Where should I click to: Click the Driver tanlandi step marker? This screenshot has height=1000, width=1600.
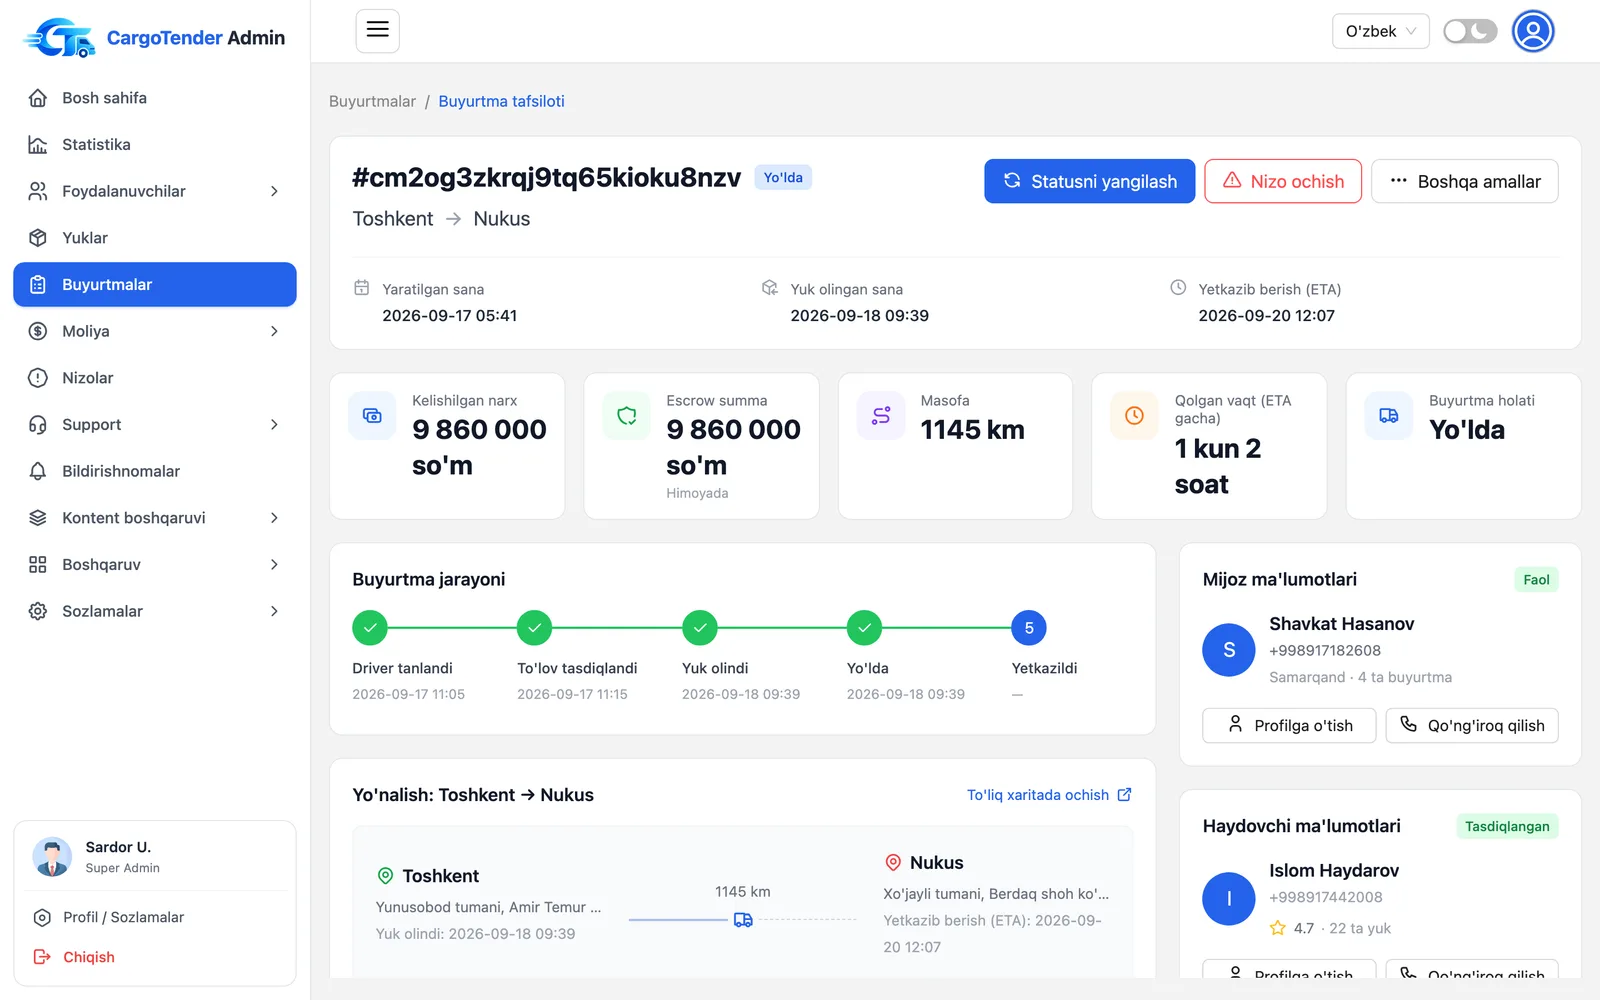(x=370, y=628)
